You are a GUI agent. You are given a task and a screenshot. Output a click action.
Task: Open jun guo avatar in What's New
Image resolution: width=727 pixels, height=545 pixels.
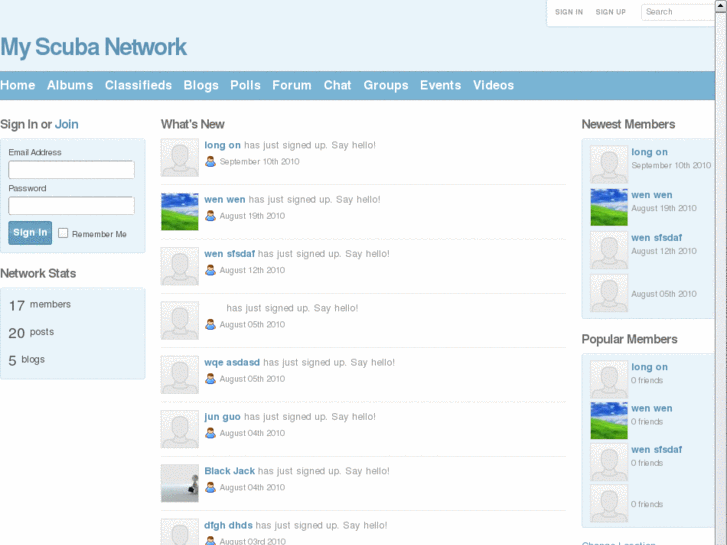[x=180, y=429]
